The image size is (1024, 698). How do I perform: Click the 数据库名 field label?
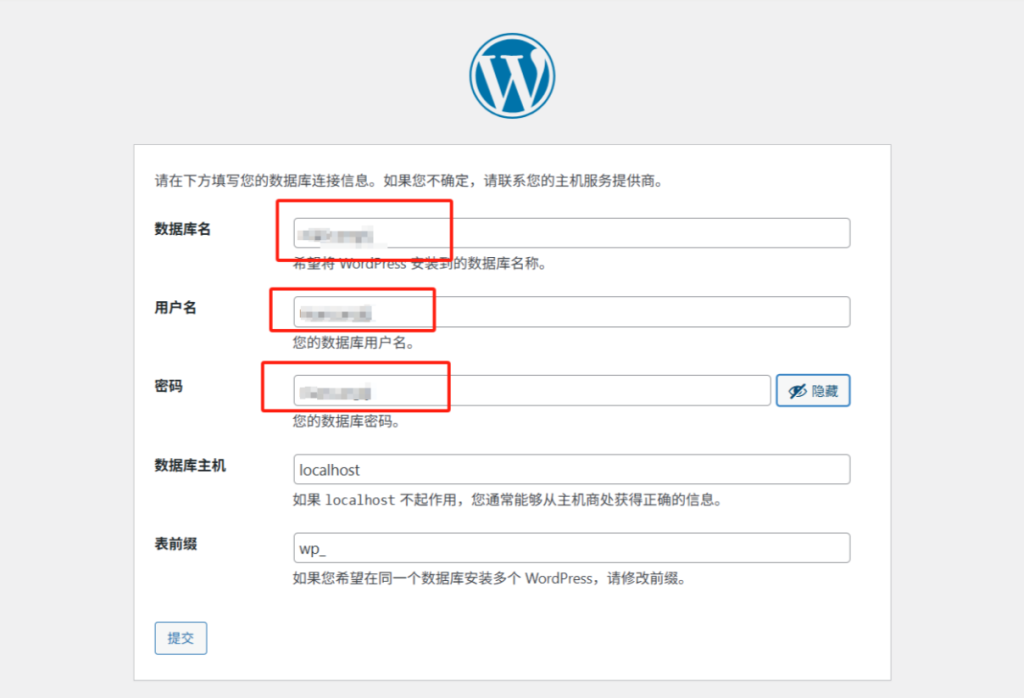click(183, 229)
